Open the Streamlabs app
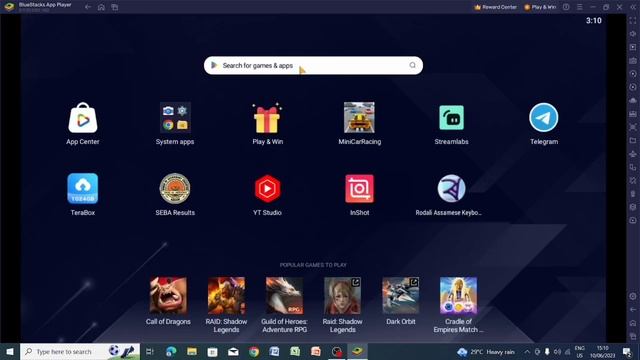 coord(451,118)
